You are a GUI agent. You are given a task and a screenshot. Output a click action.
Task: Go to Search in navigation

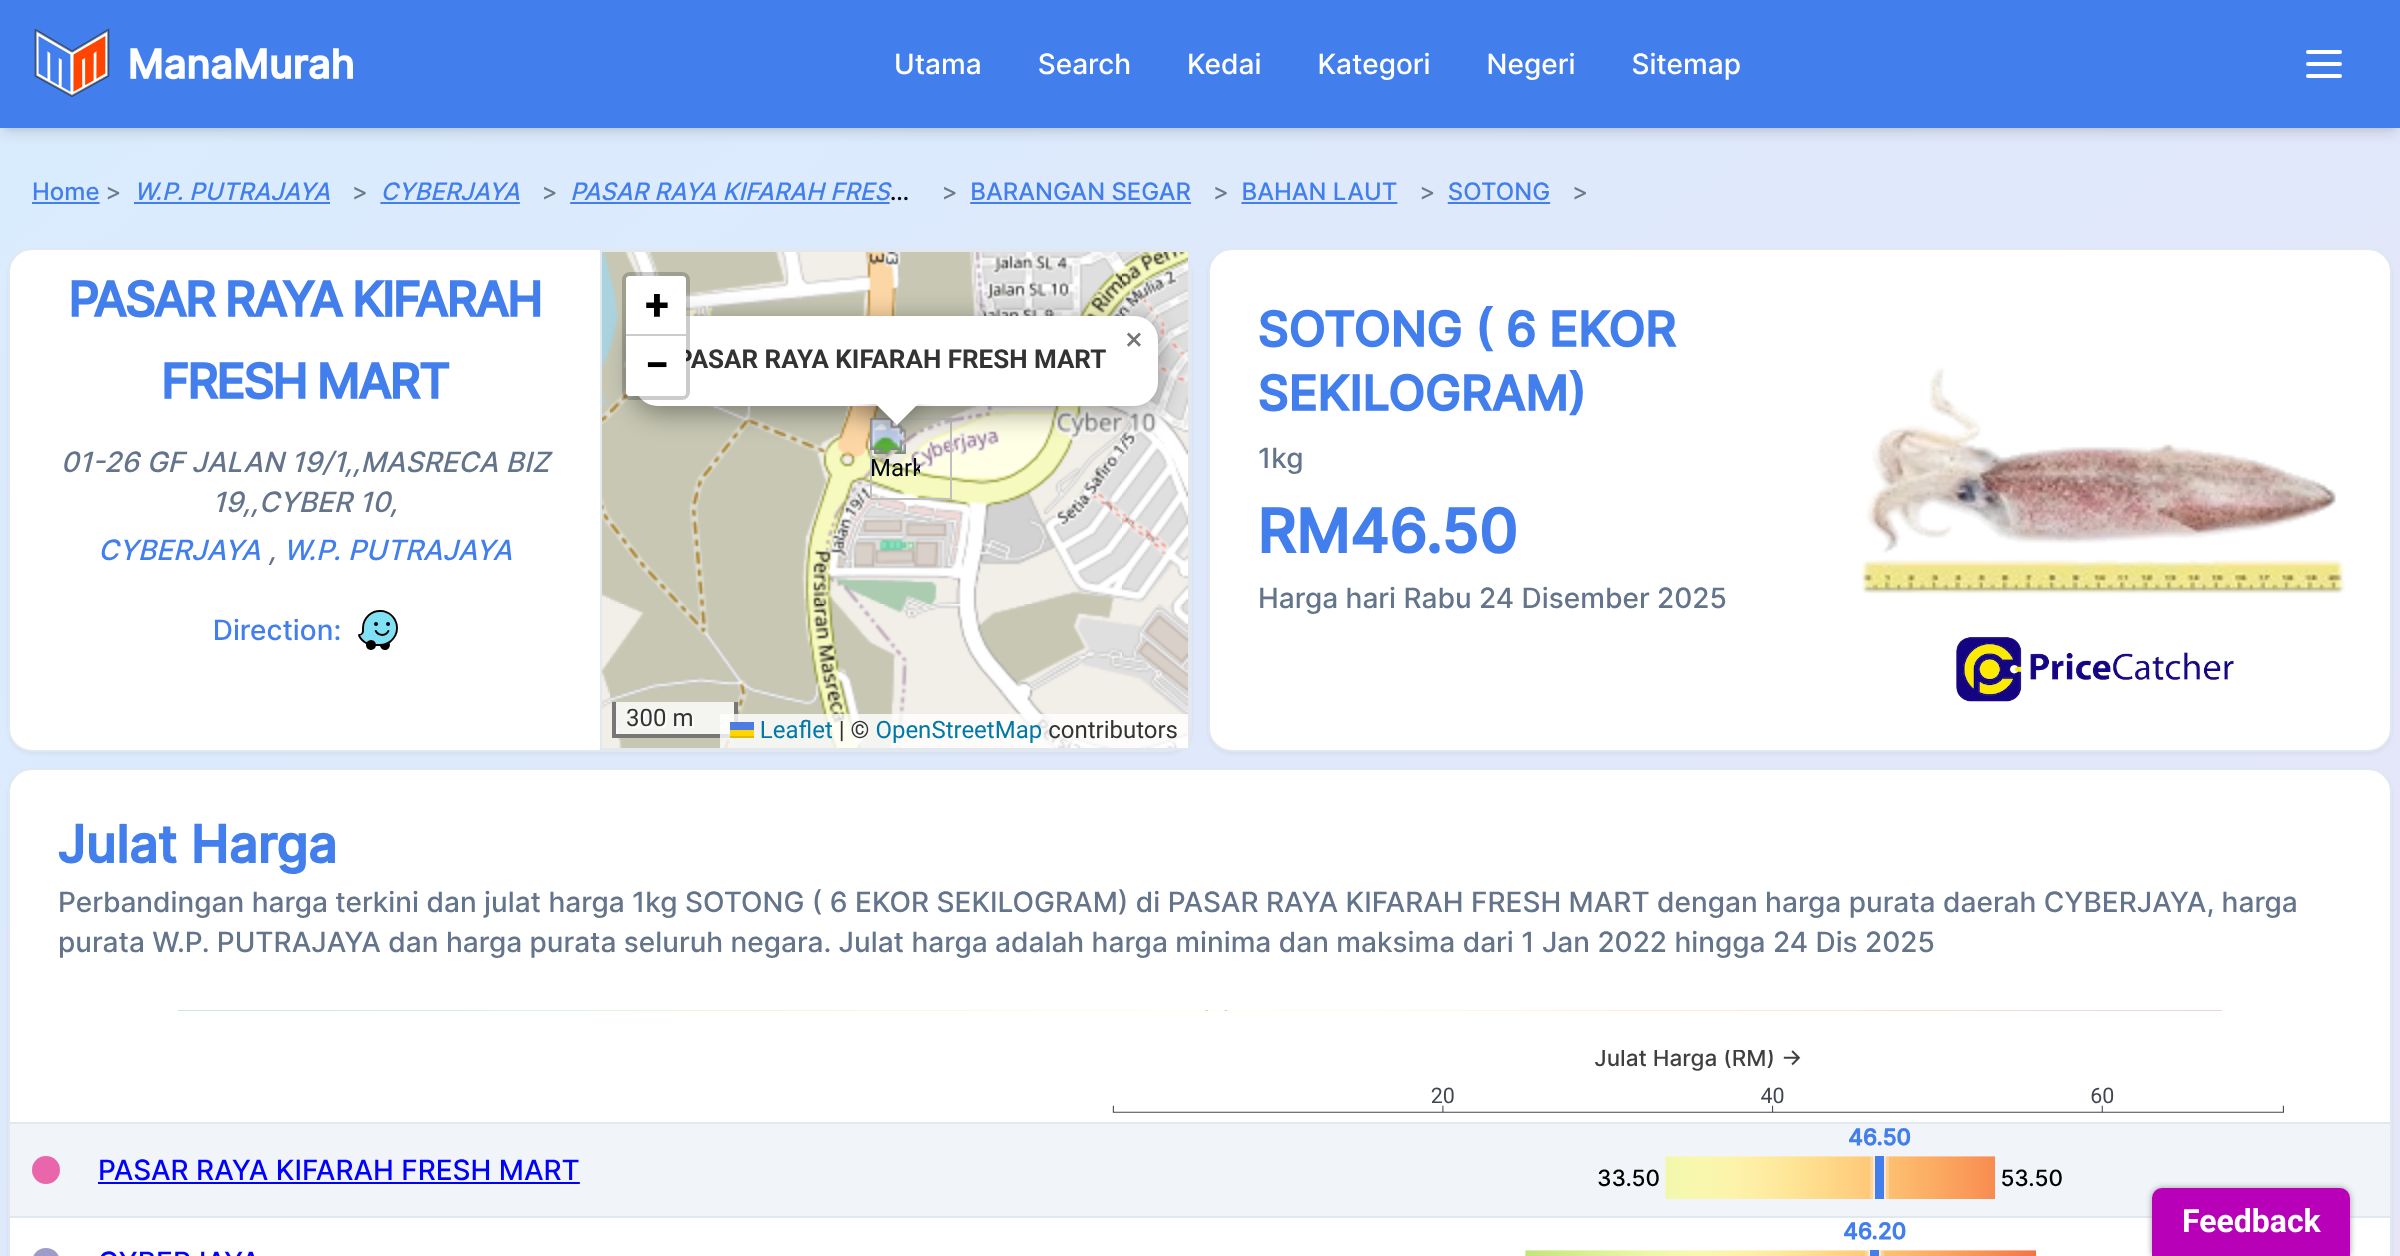pyautogui.click(x=1083, y=64)
